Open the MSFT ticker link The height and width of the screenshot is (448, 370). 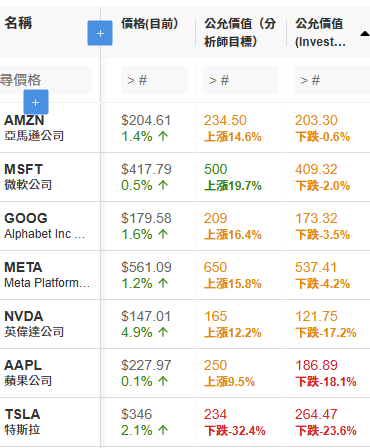coord(23,169)
